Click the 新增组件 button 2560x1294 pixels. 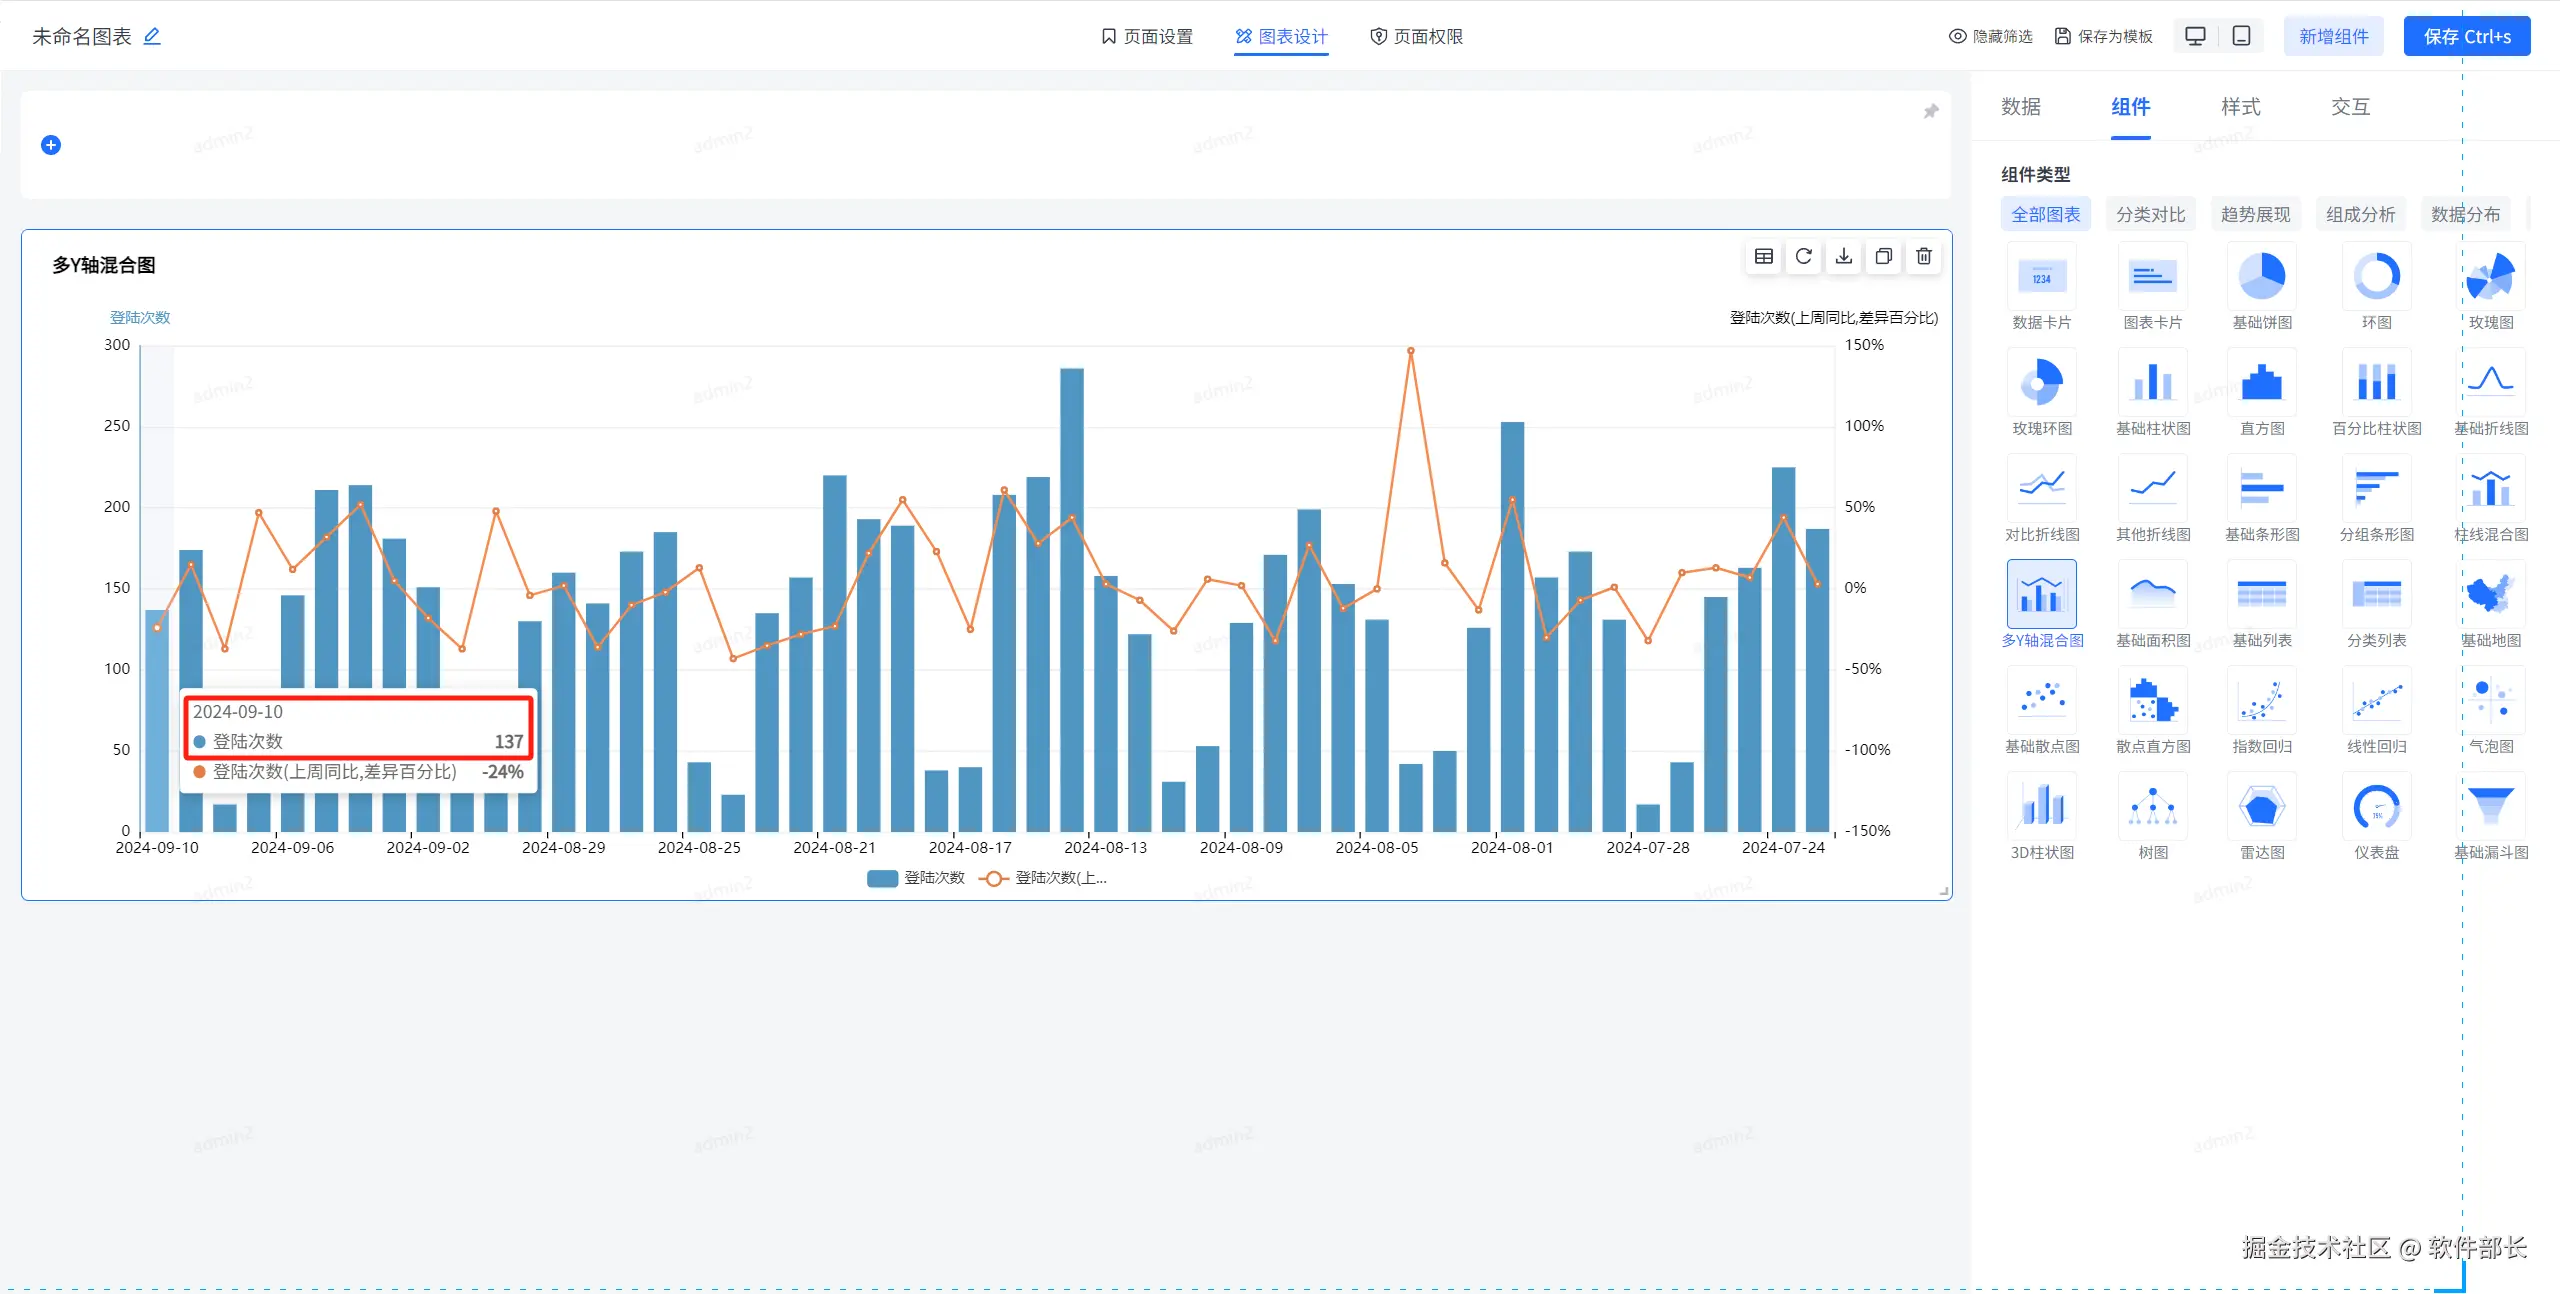[x=2333, y=36]
